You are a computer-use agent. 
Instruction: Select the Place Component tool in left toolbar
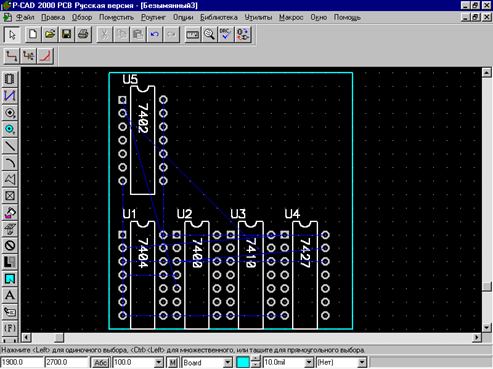click(10, 79)
